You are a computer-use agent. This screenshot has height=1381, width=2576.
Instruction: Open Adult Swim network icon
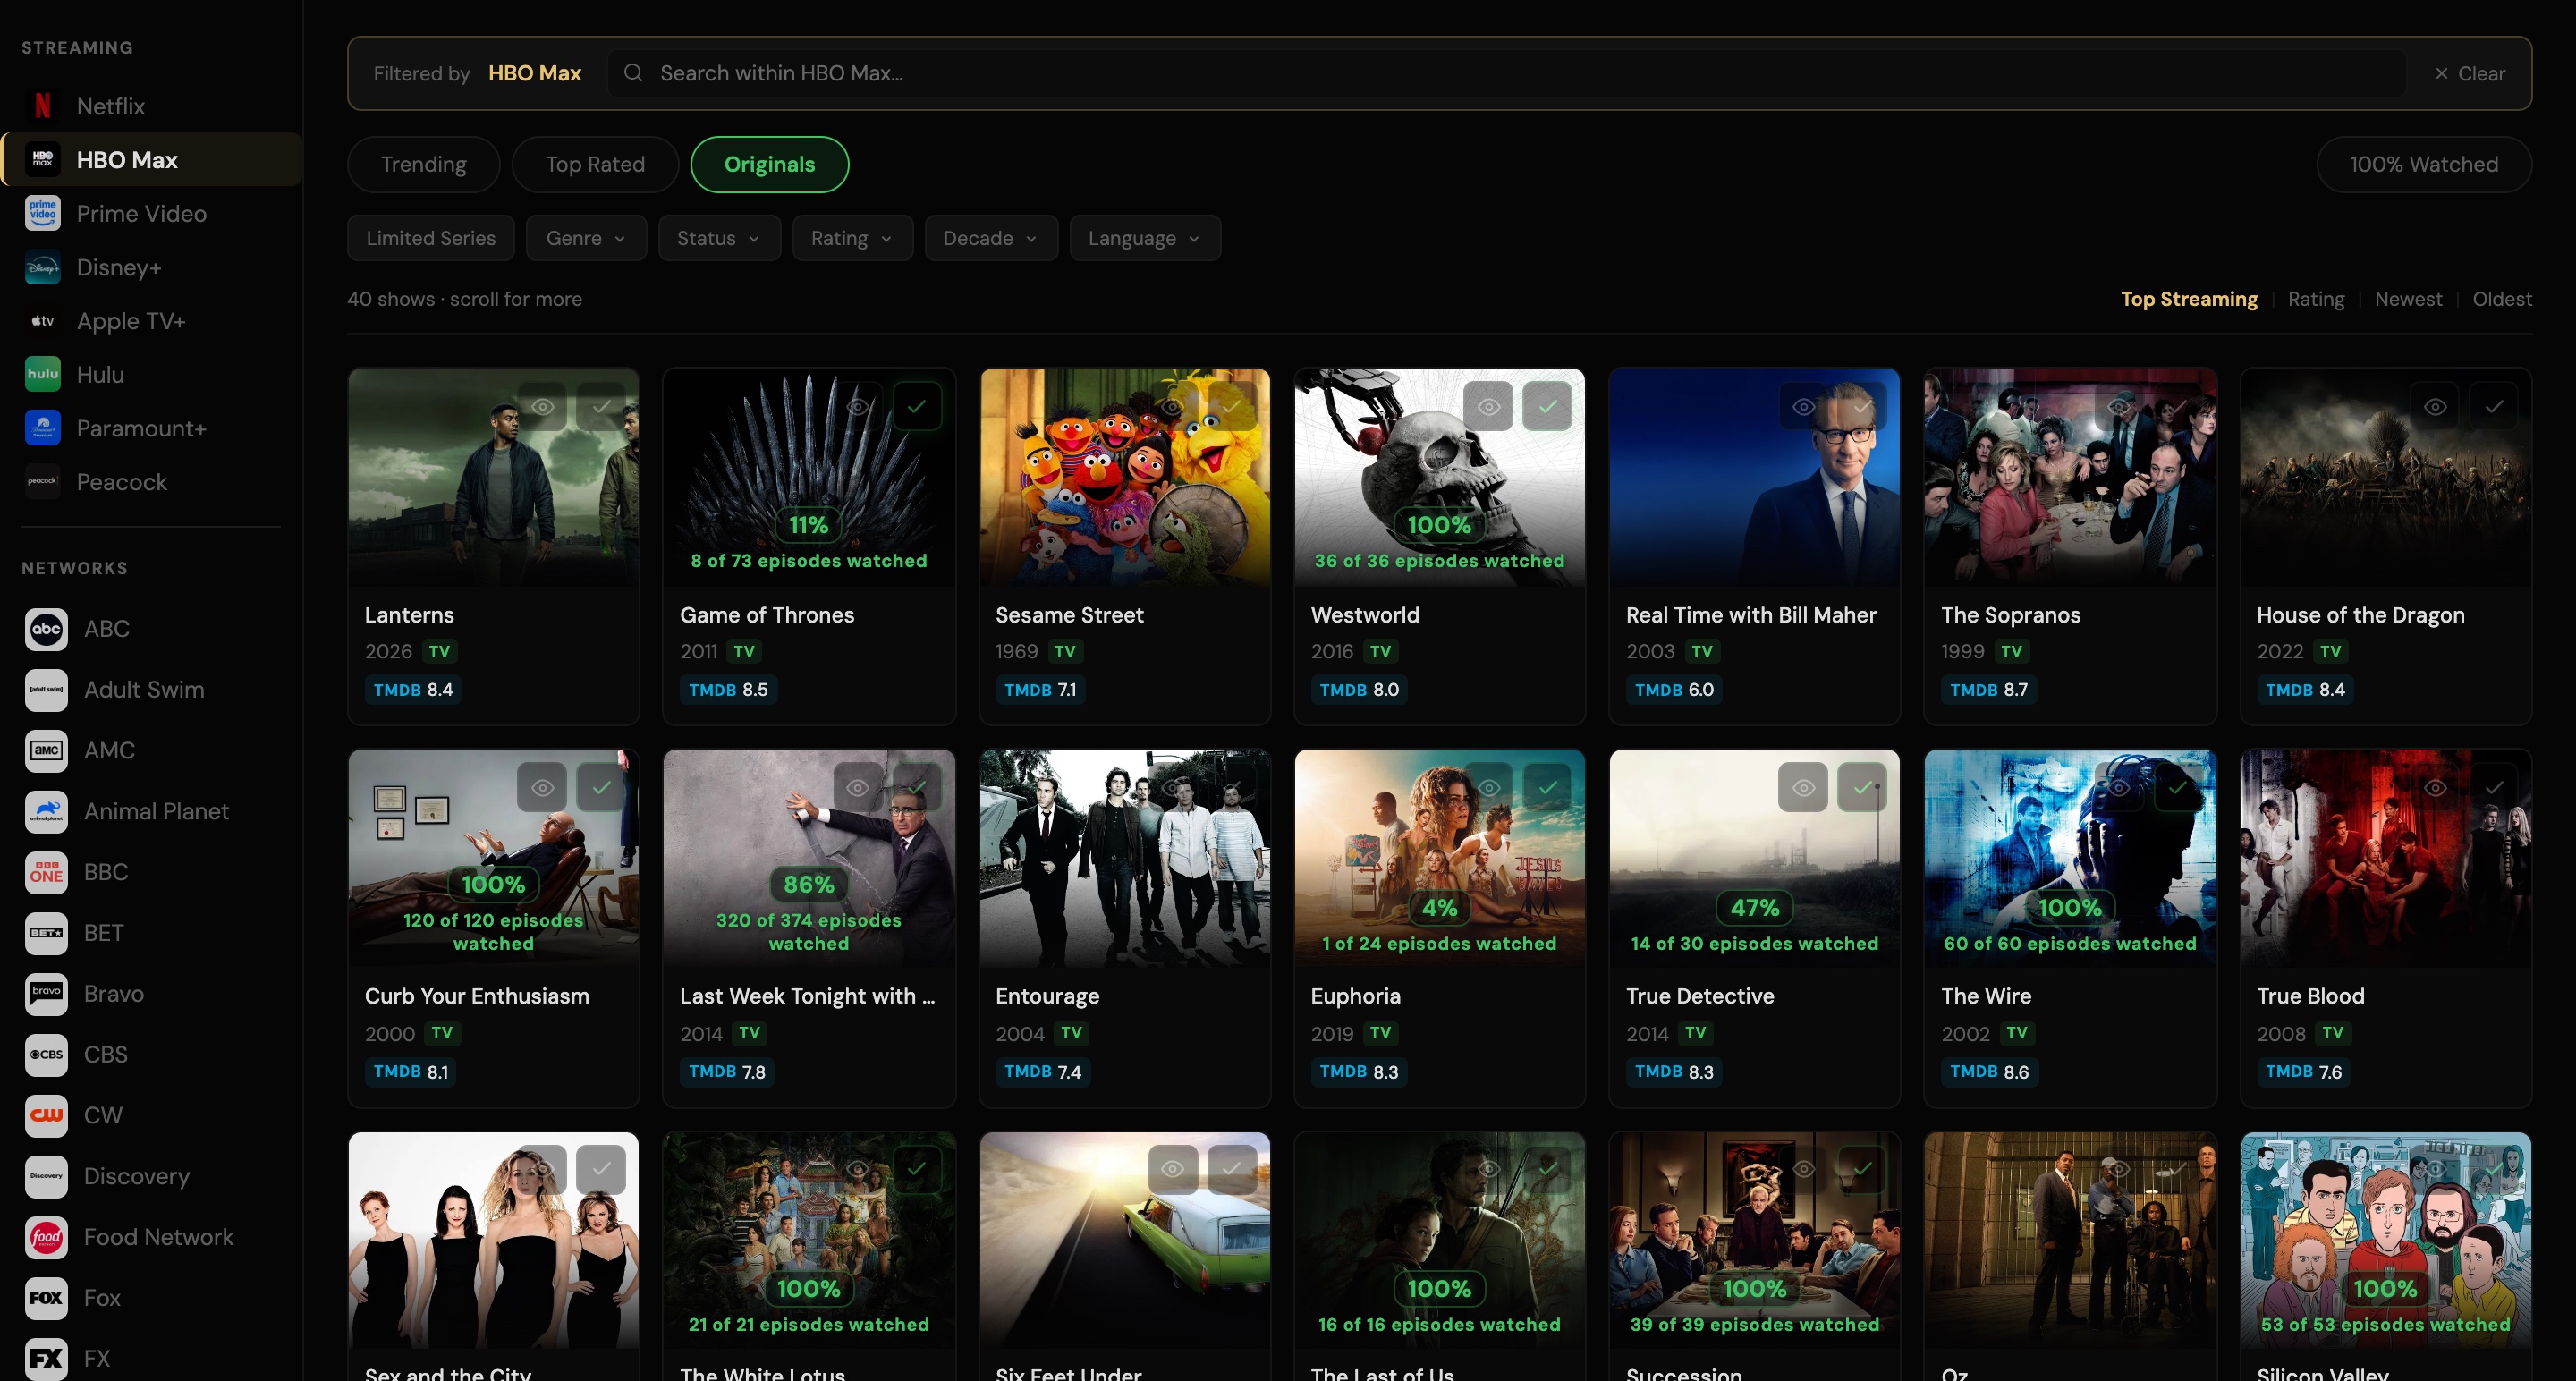(x=46, y=690)
